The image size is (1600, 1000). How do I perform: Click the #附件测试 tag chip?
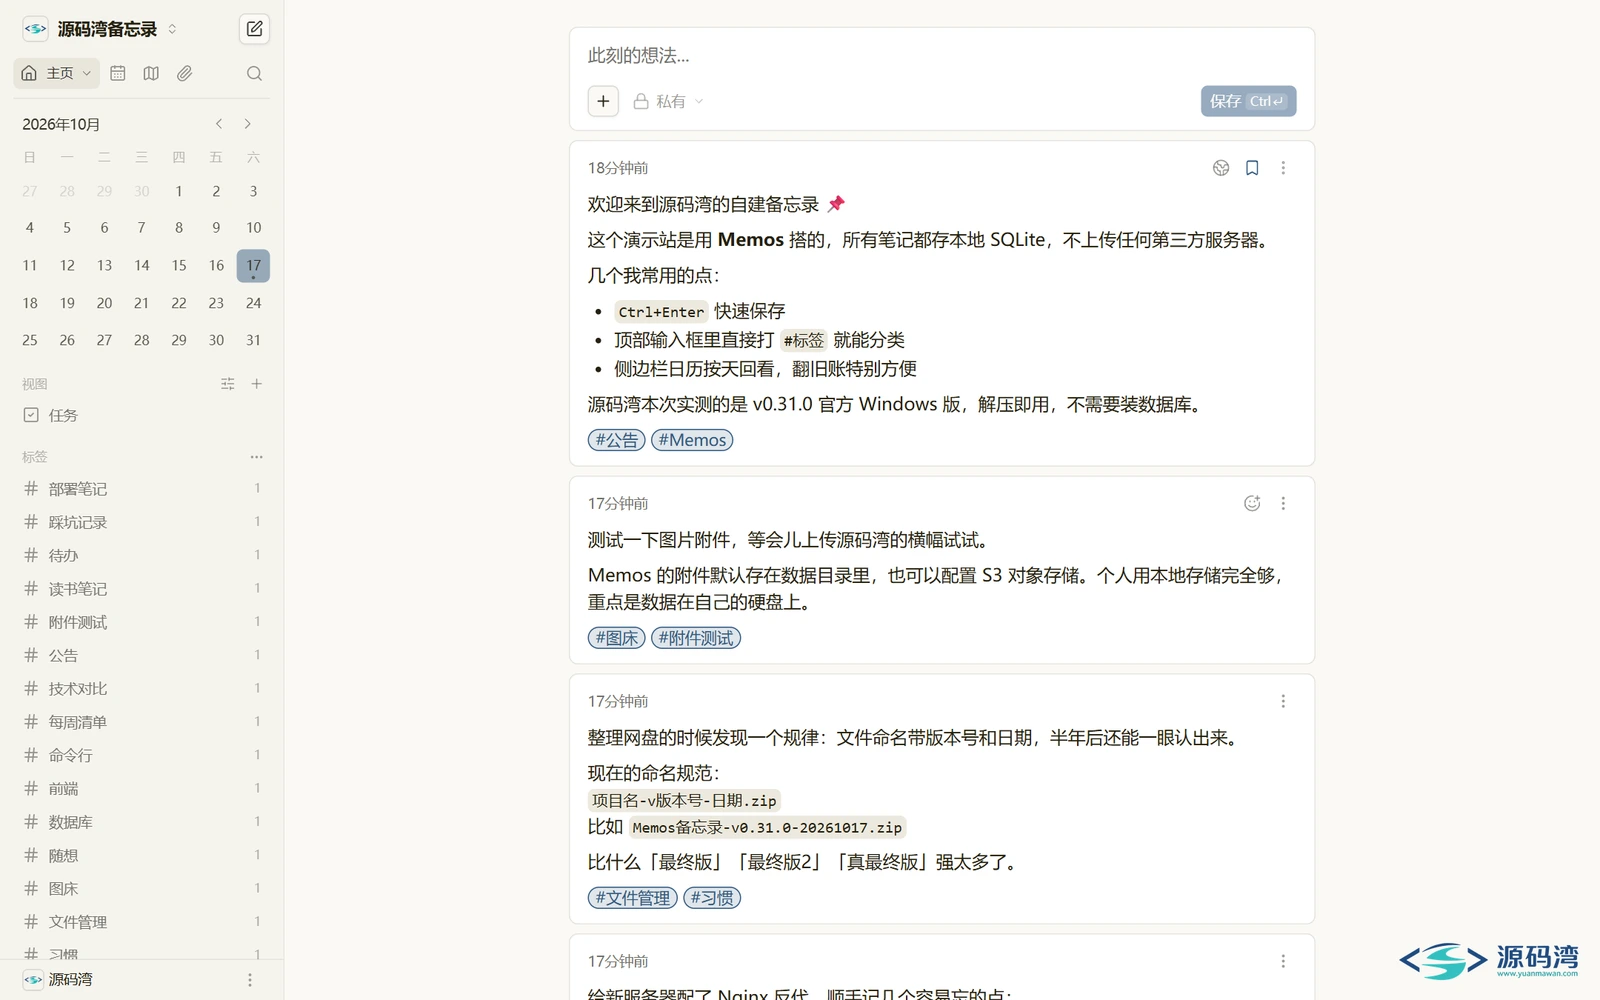pos(696,638)
